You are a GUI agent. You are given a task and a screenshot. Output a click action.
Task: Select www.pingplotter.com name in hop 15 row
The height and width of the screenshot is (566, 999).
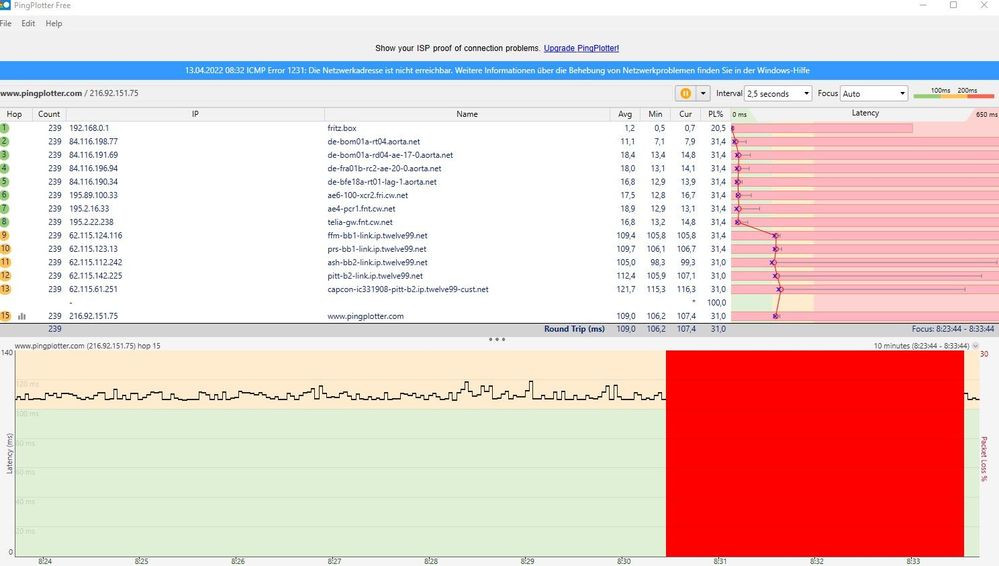tap(365, 316)
